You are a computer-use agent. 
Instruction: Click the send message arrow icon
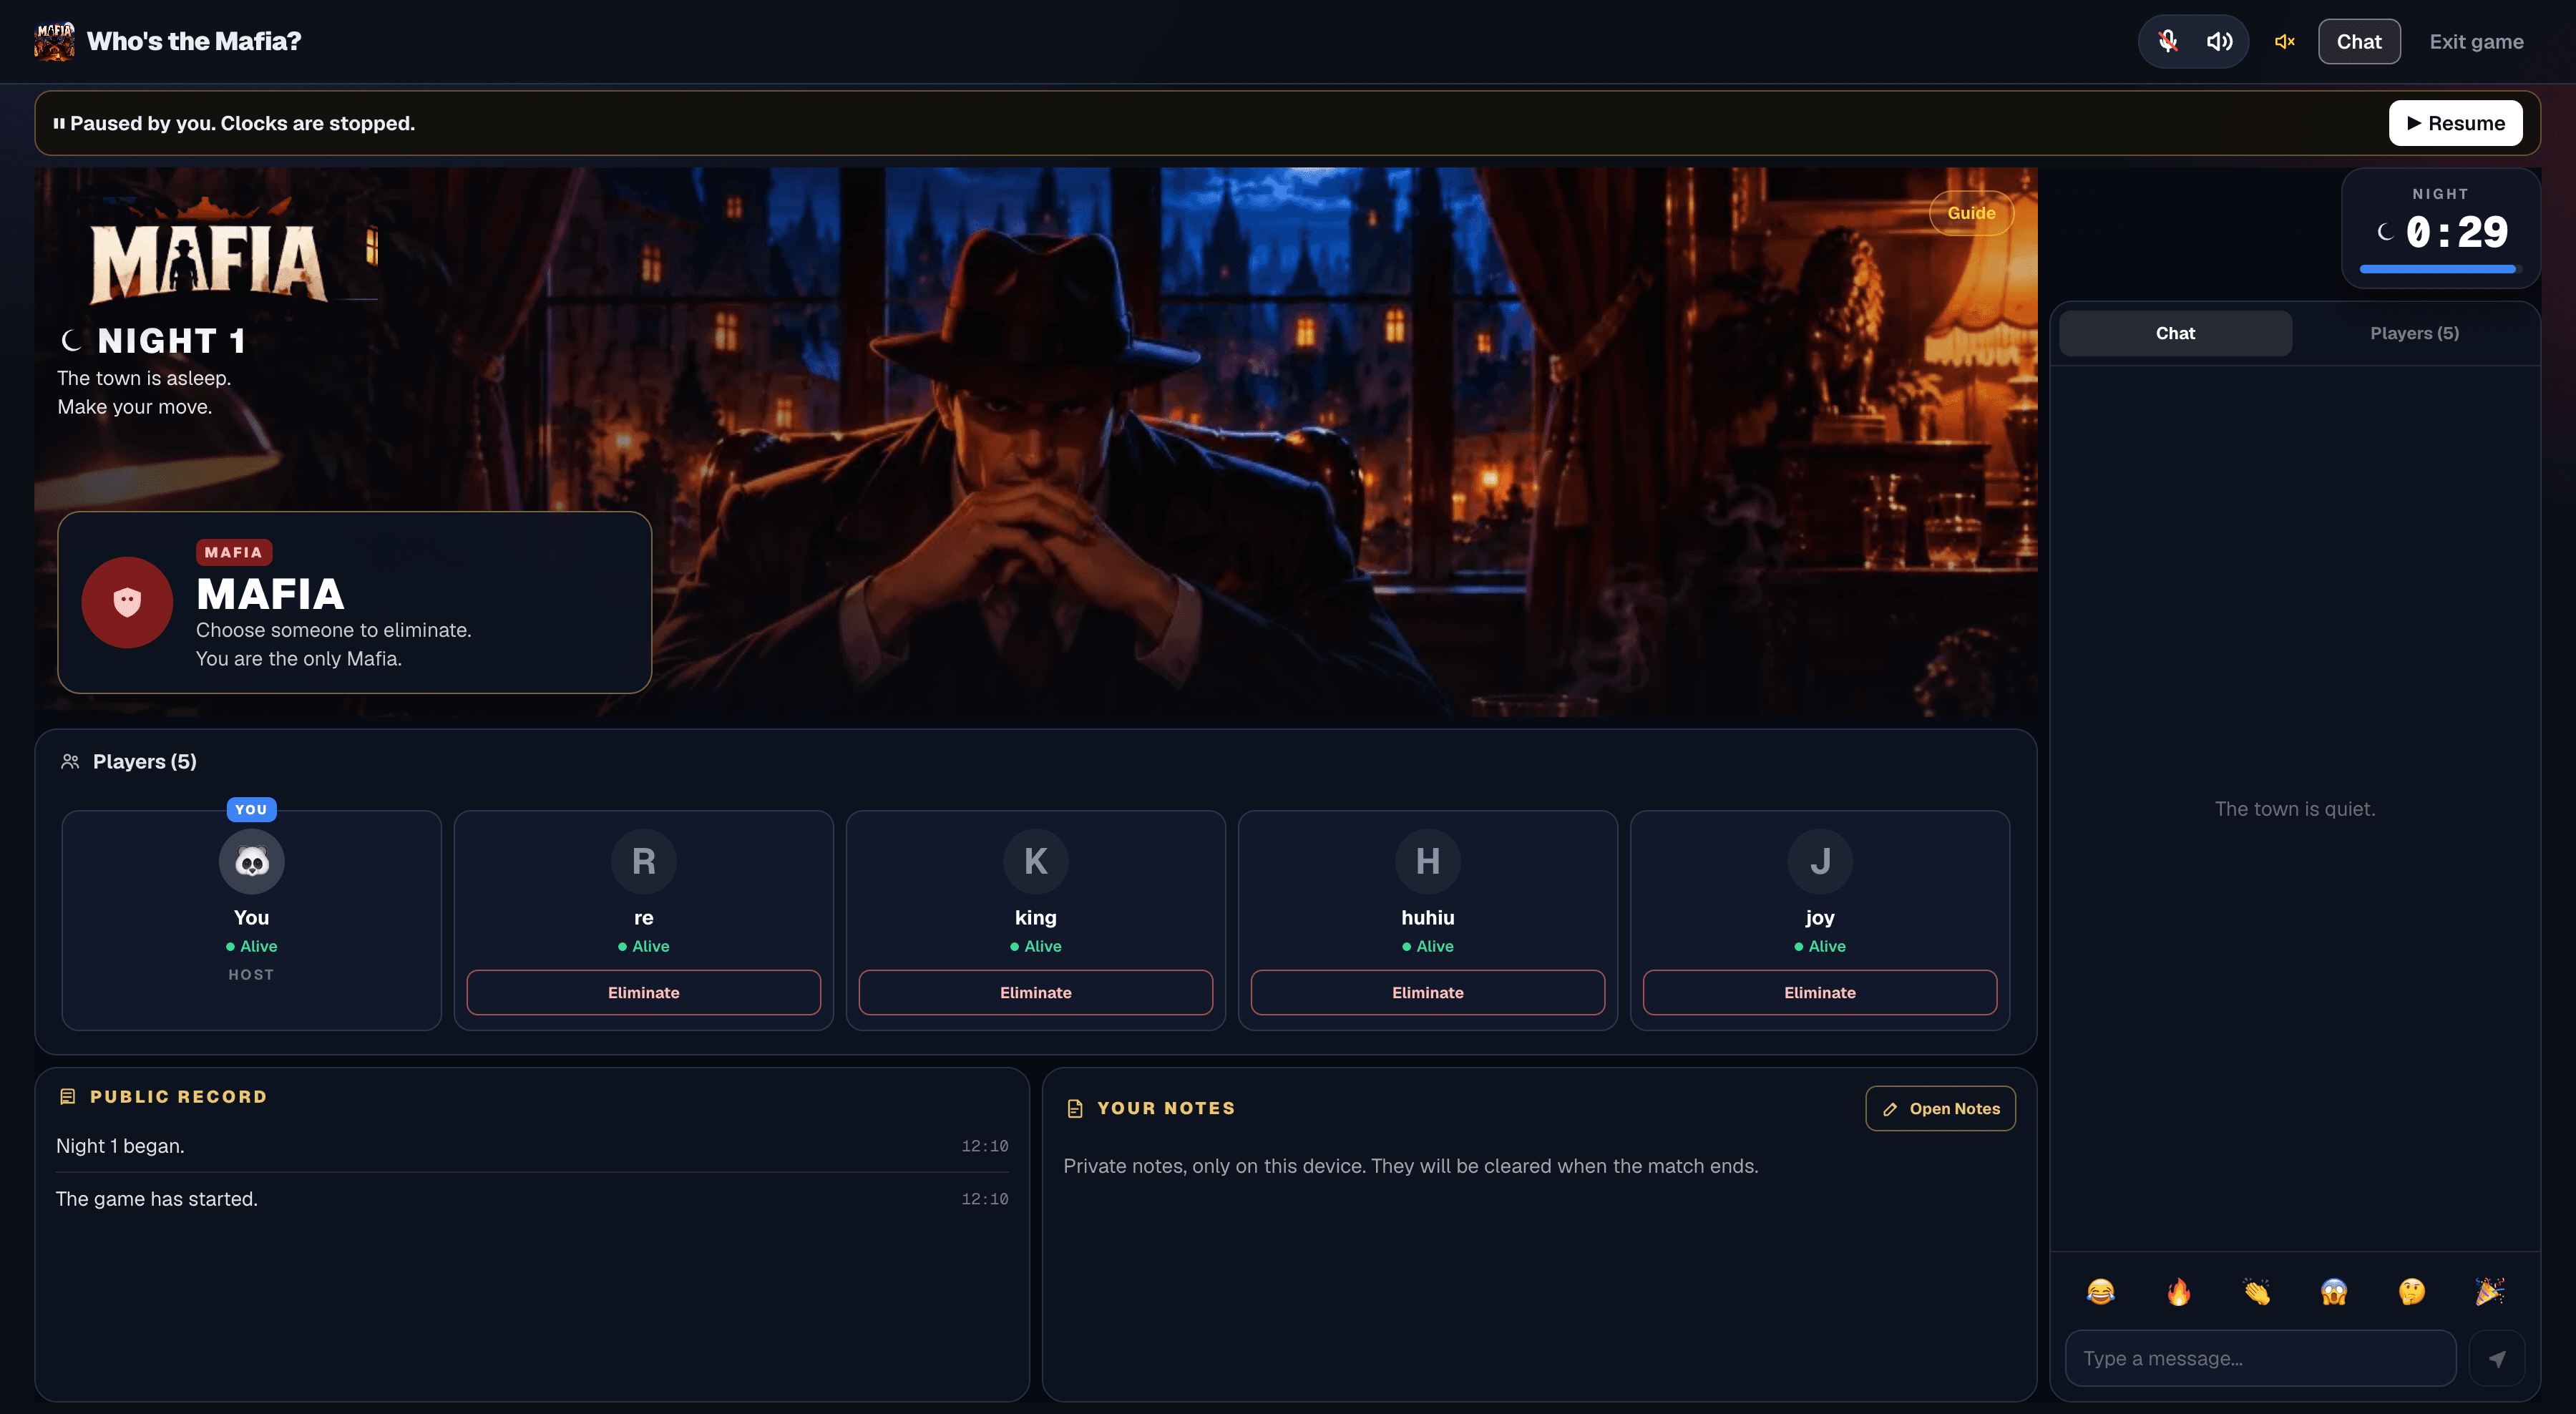[2496, 1358]
